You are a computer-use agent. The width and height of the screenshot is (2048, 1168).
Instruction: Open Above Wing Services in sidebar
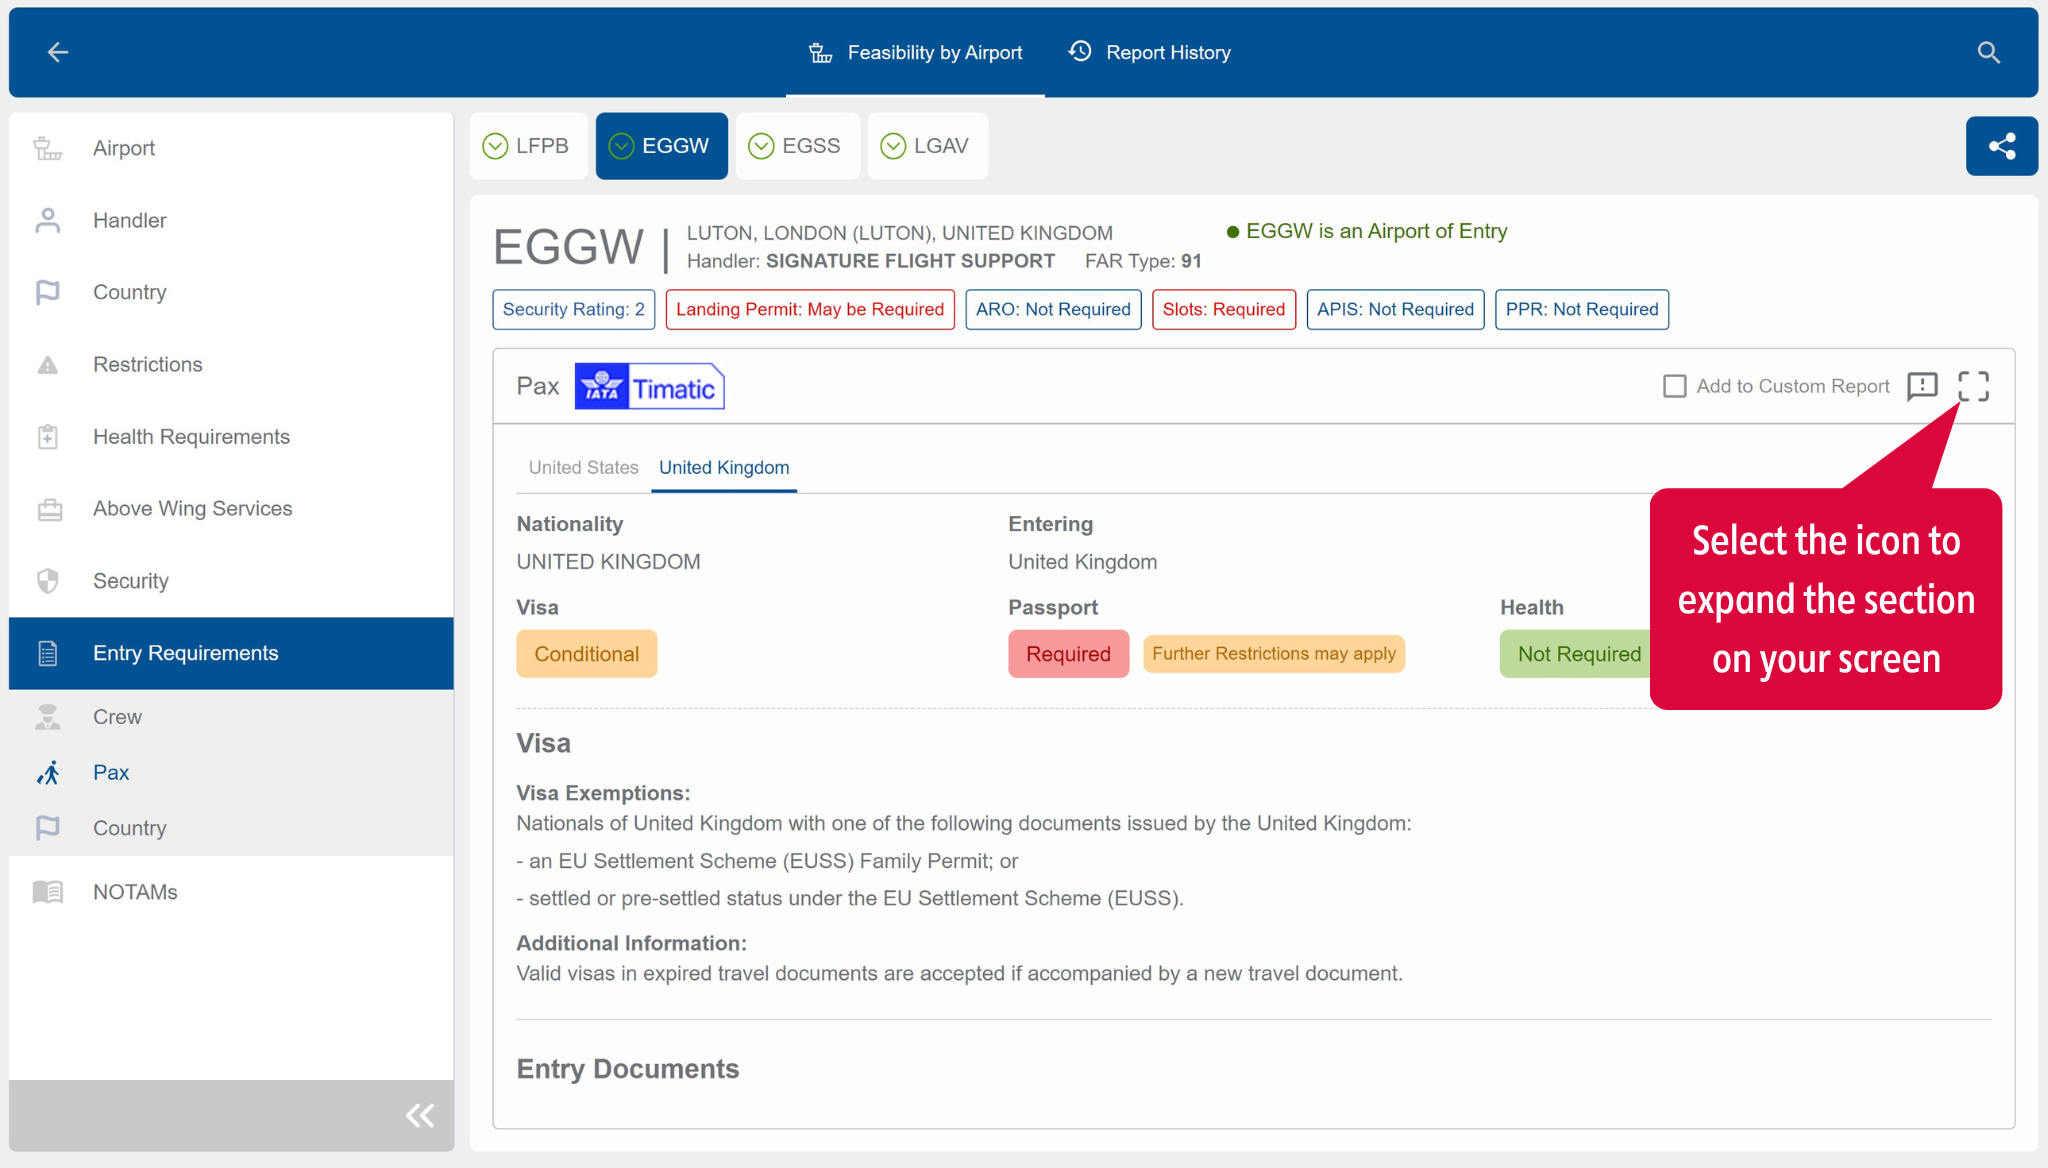pyautogui.click(x=231, y=508)
